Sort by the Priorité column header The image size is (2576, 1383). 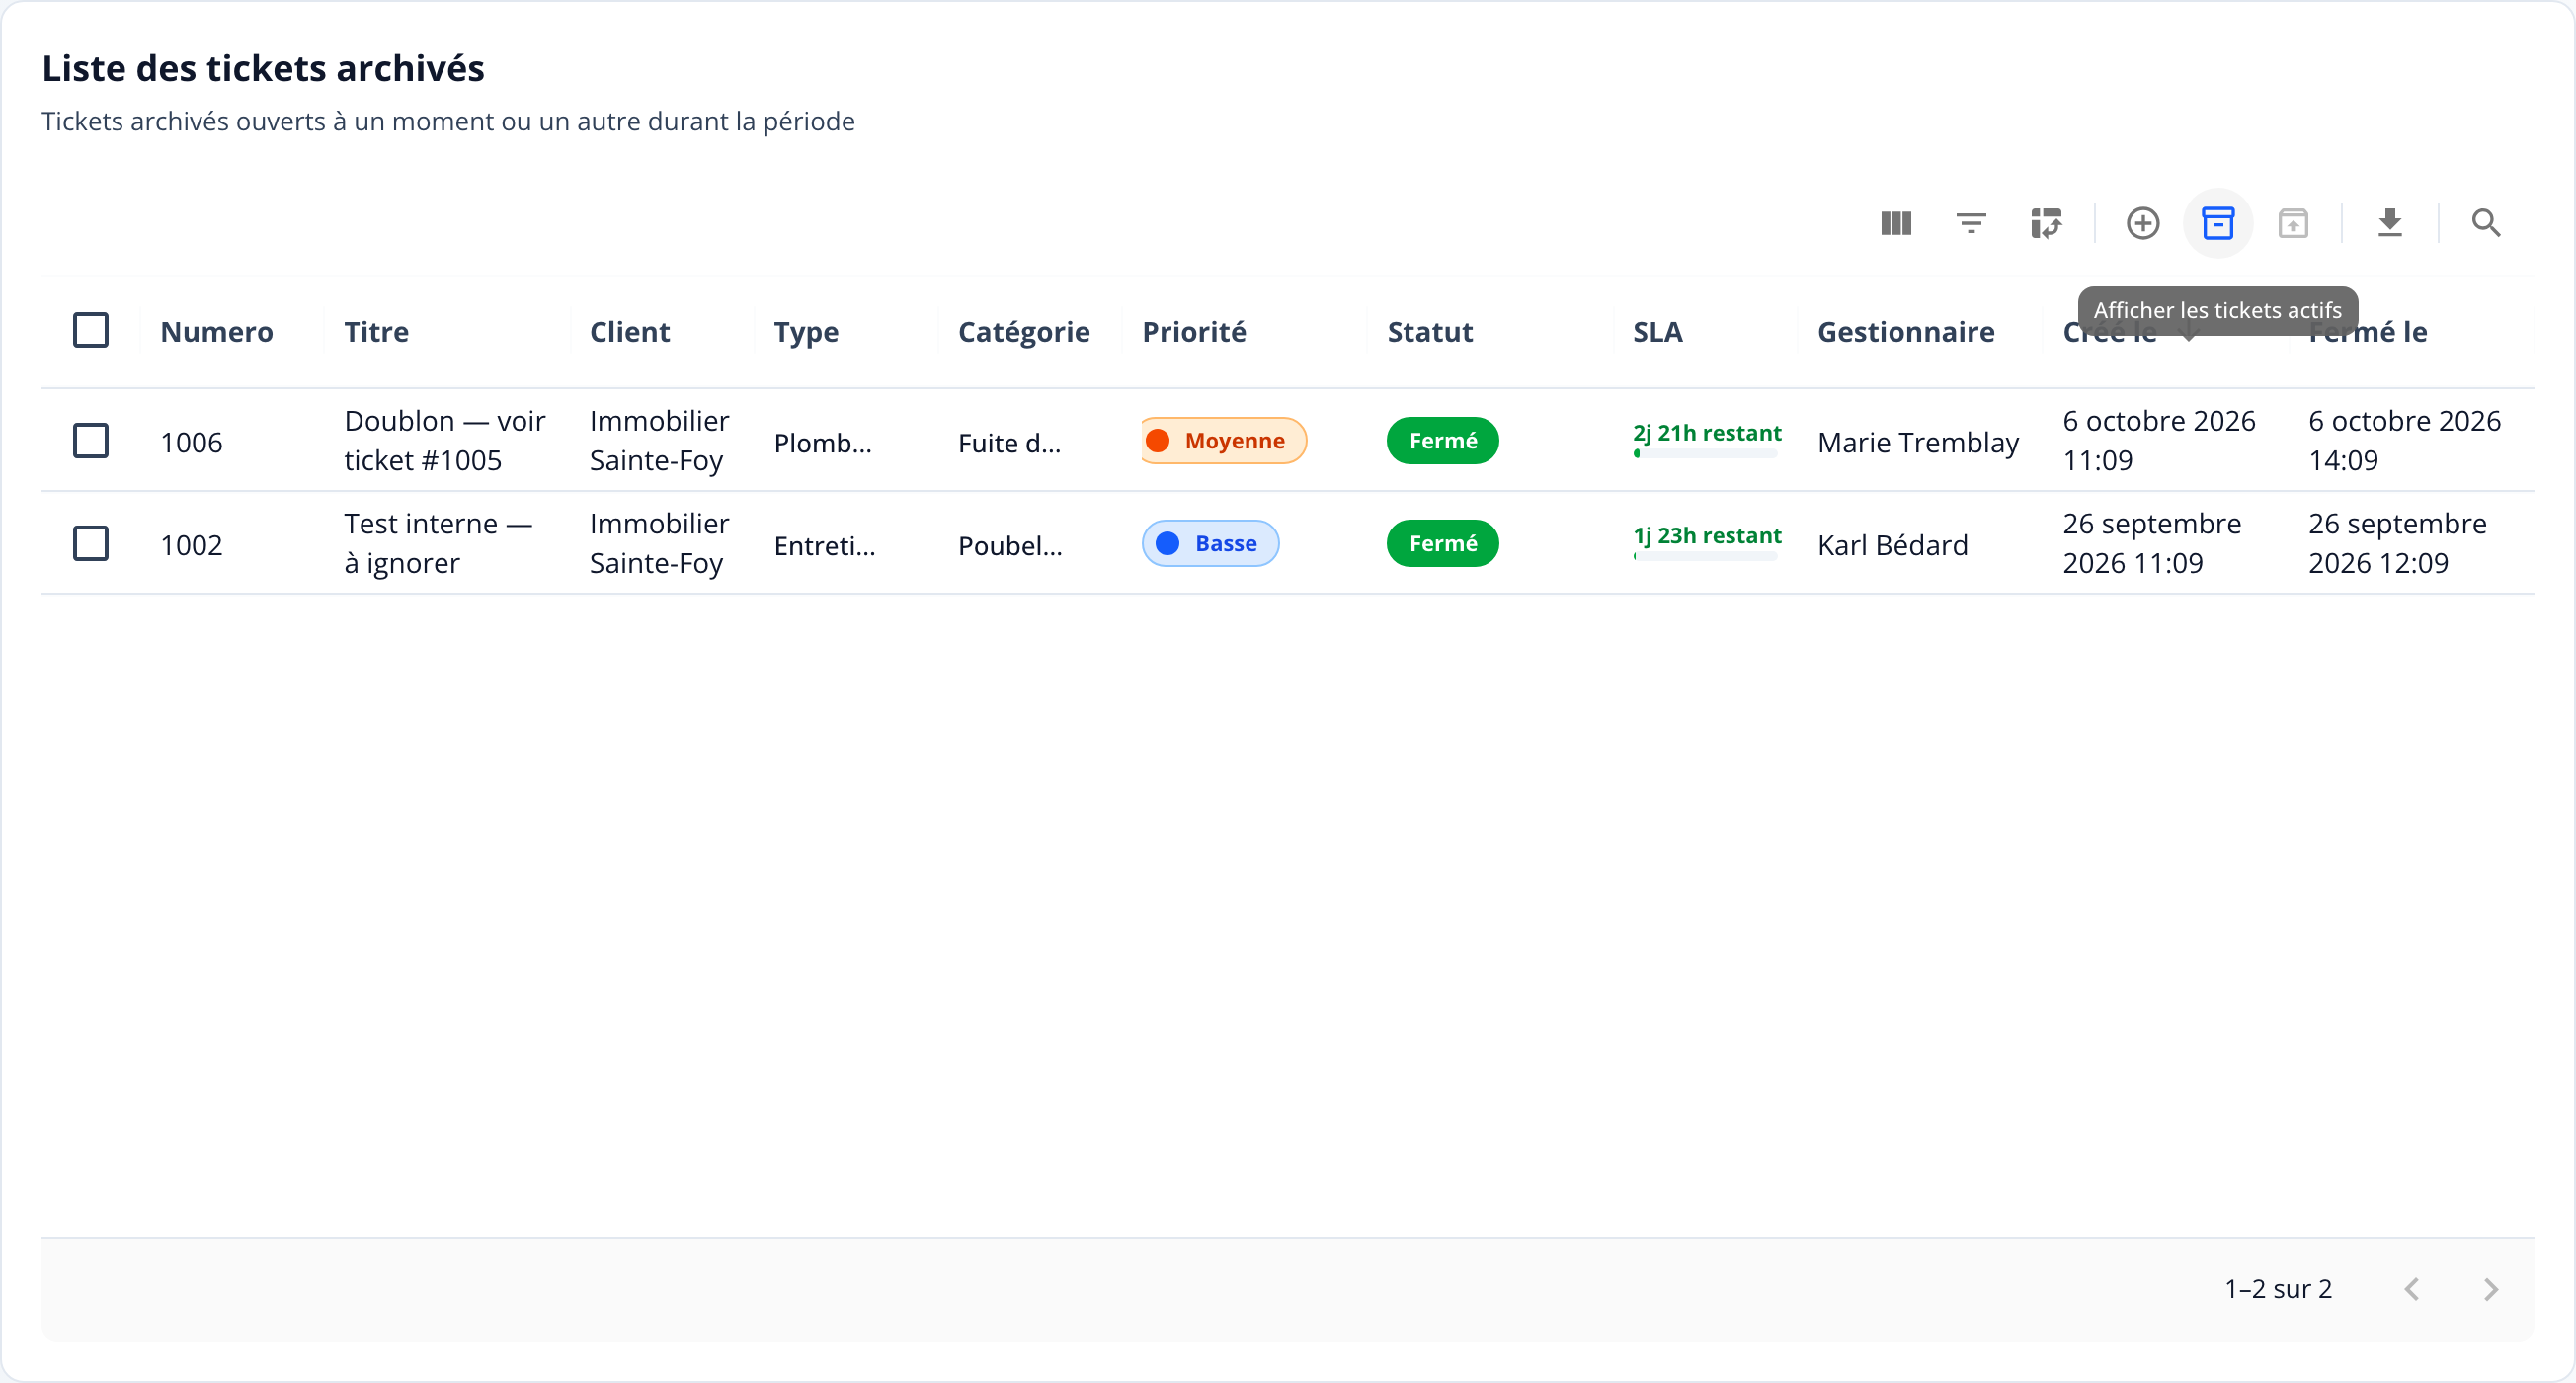tap(1194, 332)
